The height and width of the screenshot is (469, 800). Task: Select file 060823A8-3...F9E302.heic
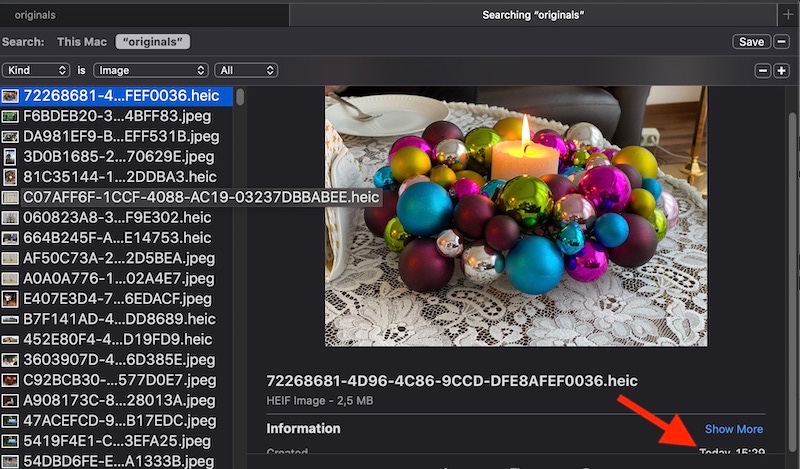click(x=116, y=218)
